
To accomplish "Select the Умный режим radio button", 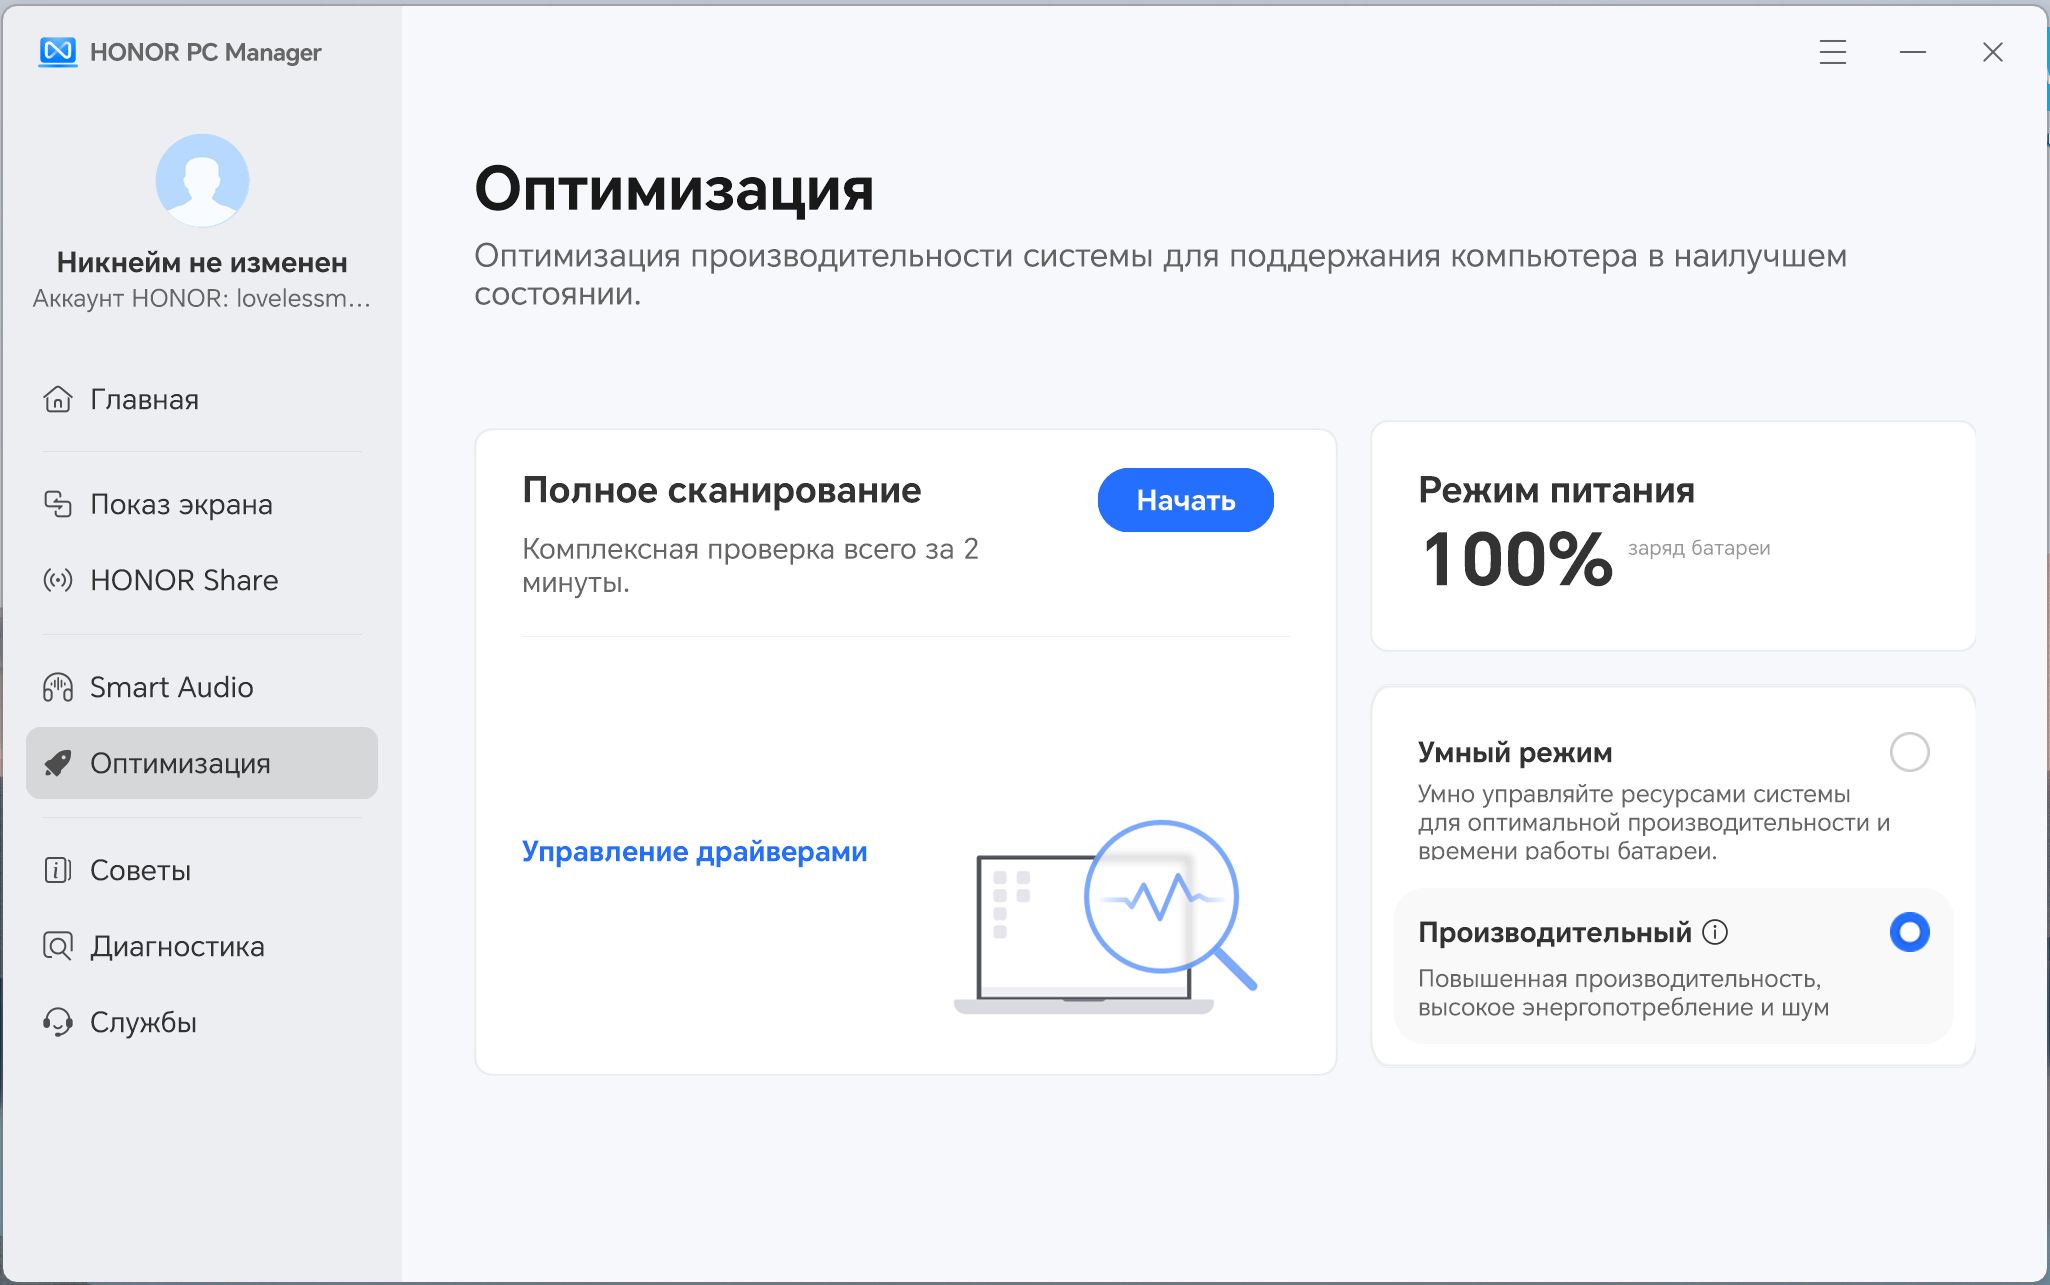I will tap(1909, 752).
